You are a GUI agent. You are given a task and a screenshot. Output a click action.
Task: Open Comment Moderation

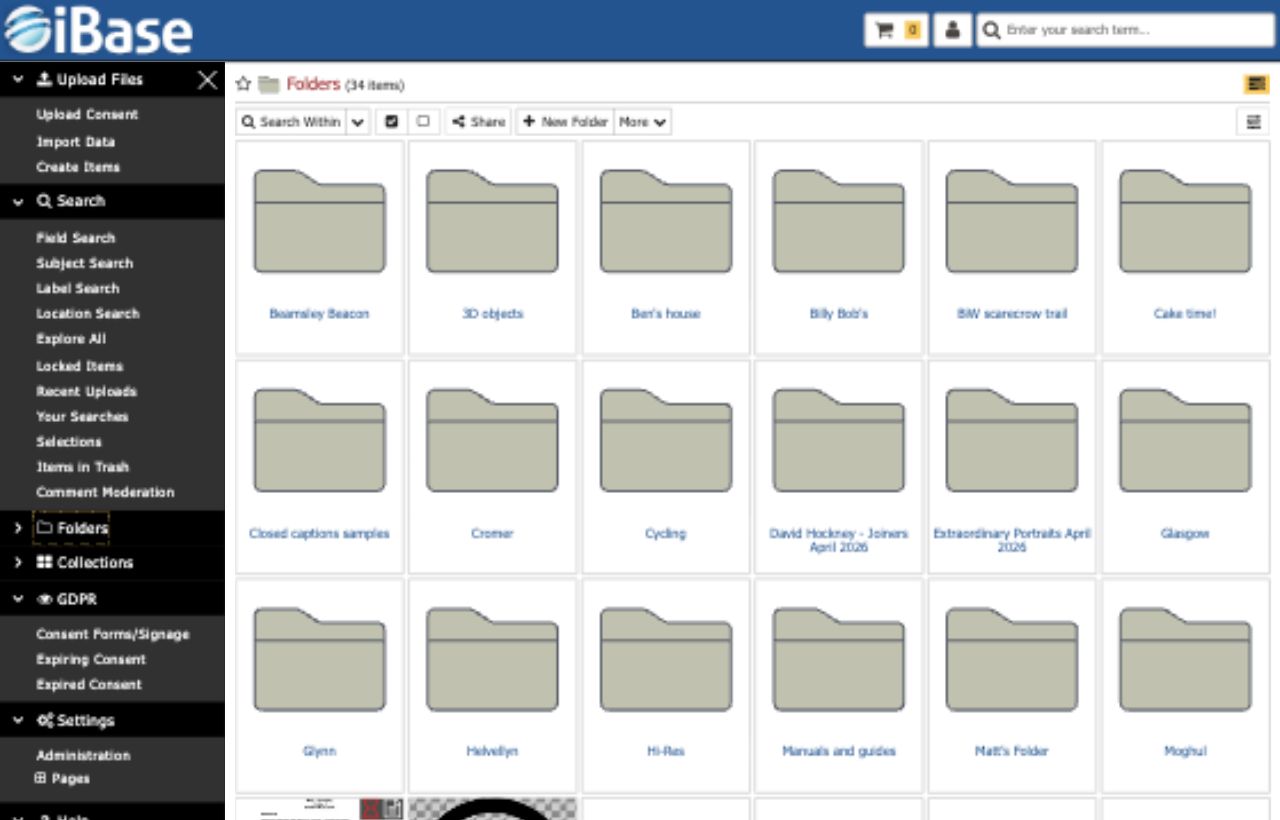tap(105, 492)
